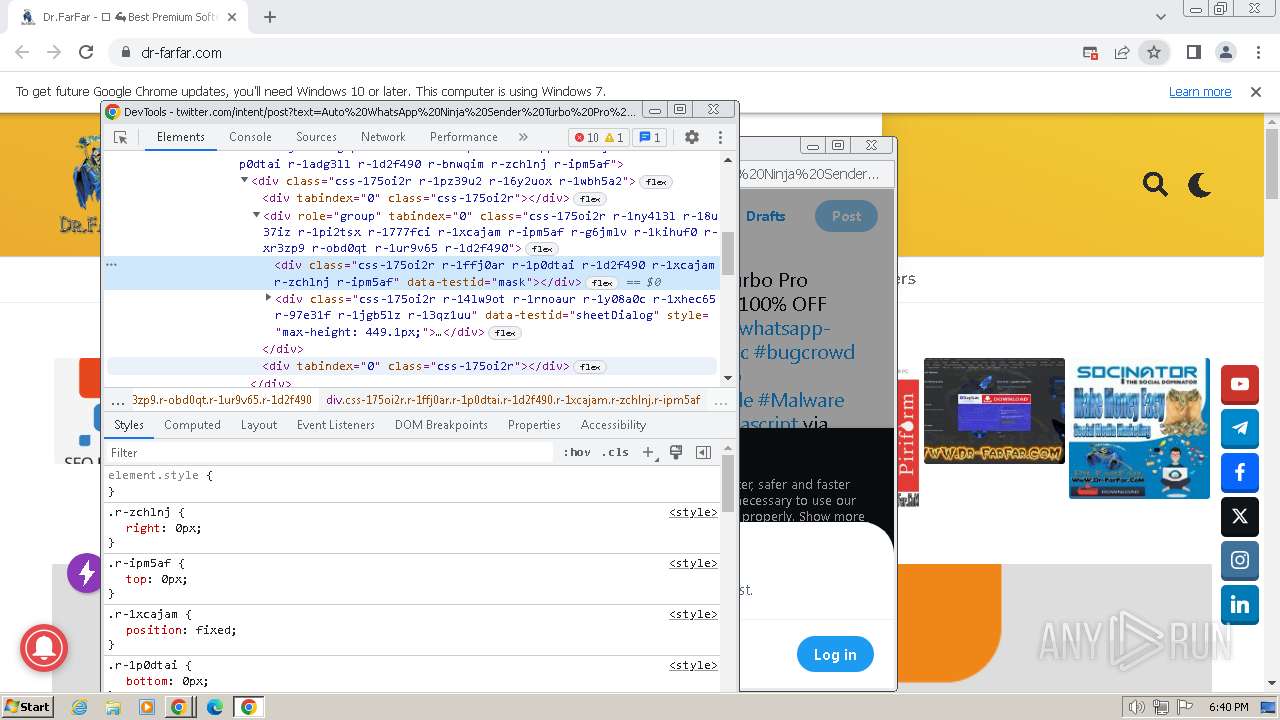This screenshot has height=720, width=1280.
Task: Reload the page in Chrome
Action: (x=86, y=52)
